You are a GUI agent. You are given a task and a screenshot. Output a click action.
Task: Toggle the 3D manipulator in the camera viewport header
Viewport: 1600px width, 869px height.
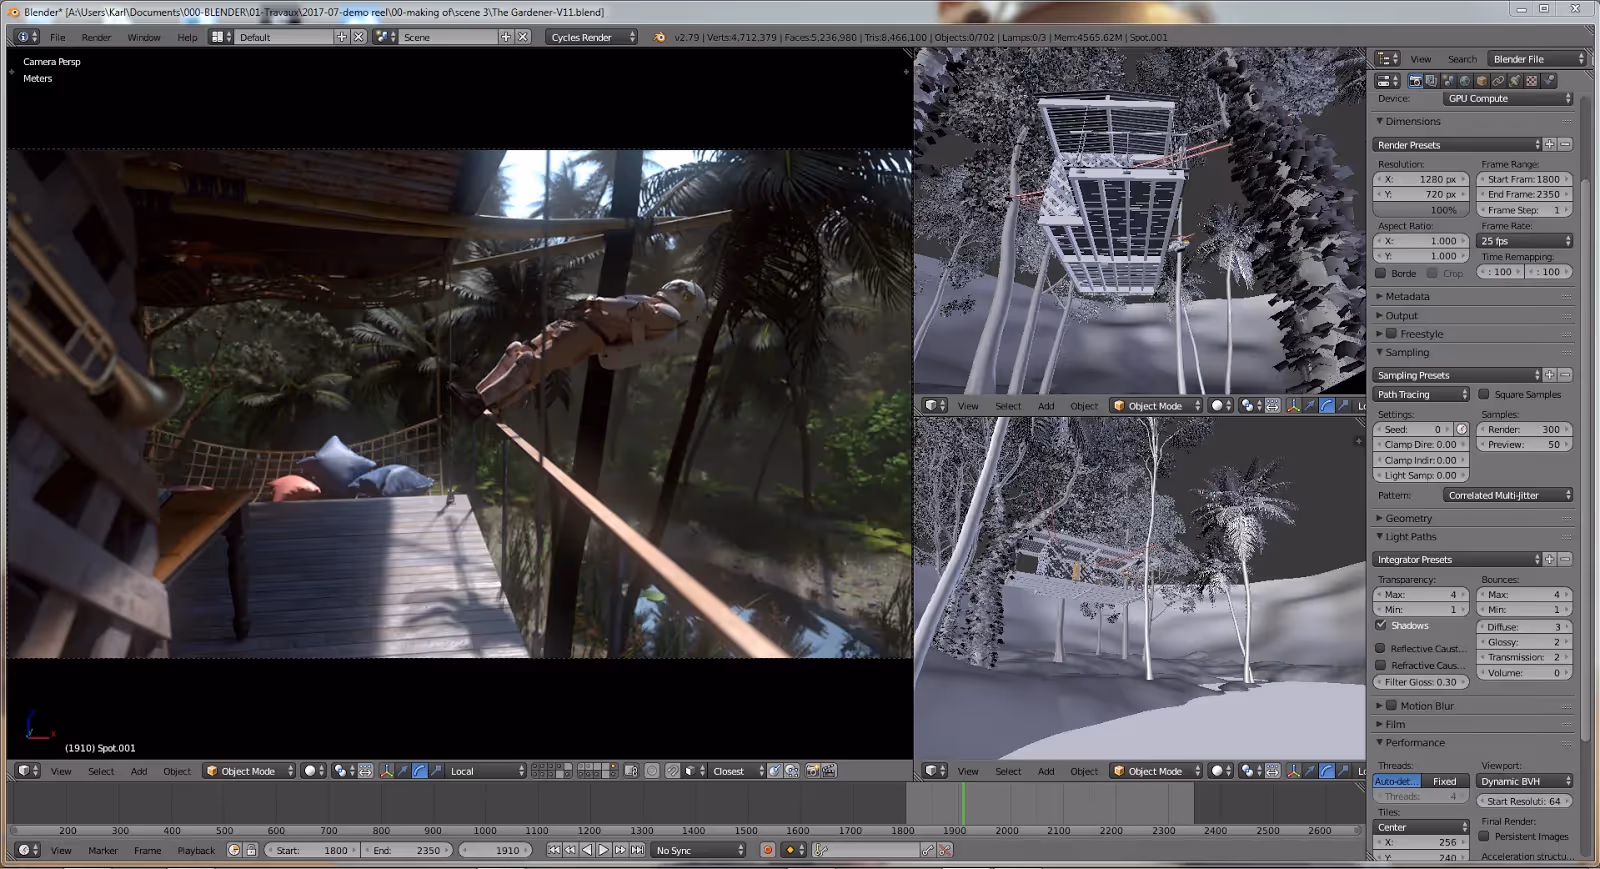click(387, 771)
